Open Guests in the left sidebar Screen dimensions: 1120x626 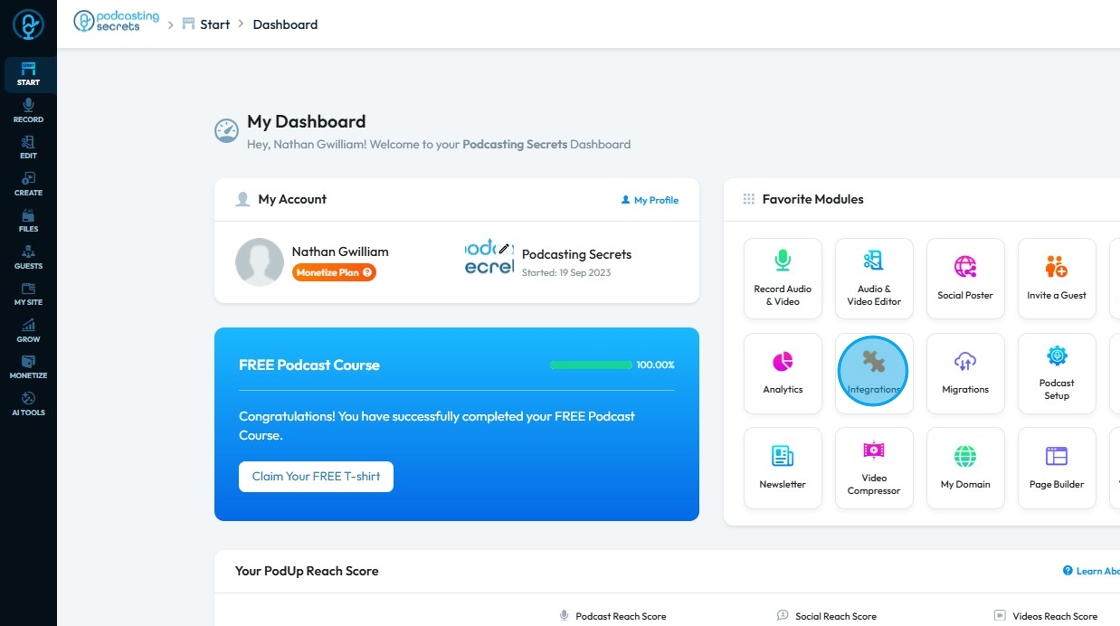pos(28,257)
